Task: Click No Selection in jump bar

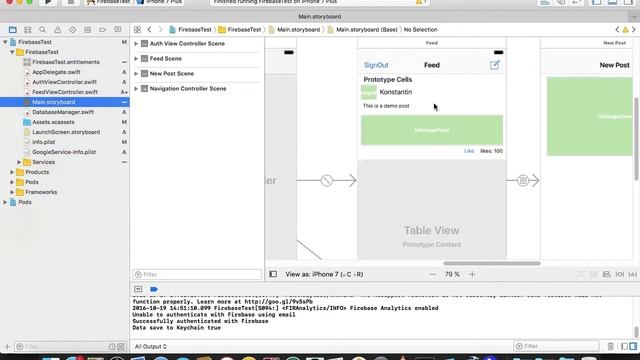Action: pos(420,29)
